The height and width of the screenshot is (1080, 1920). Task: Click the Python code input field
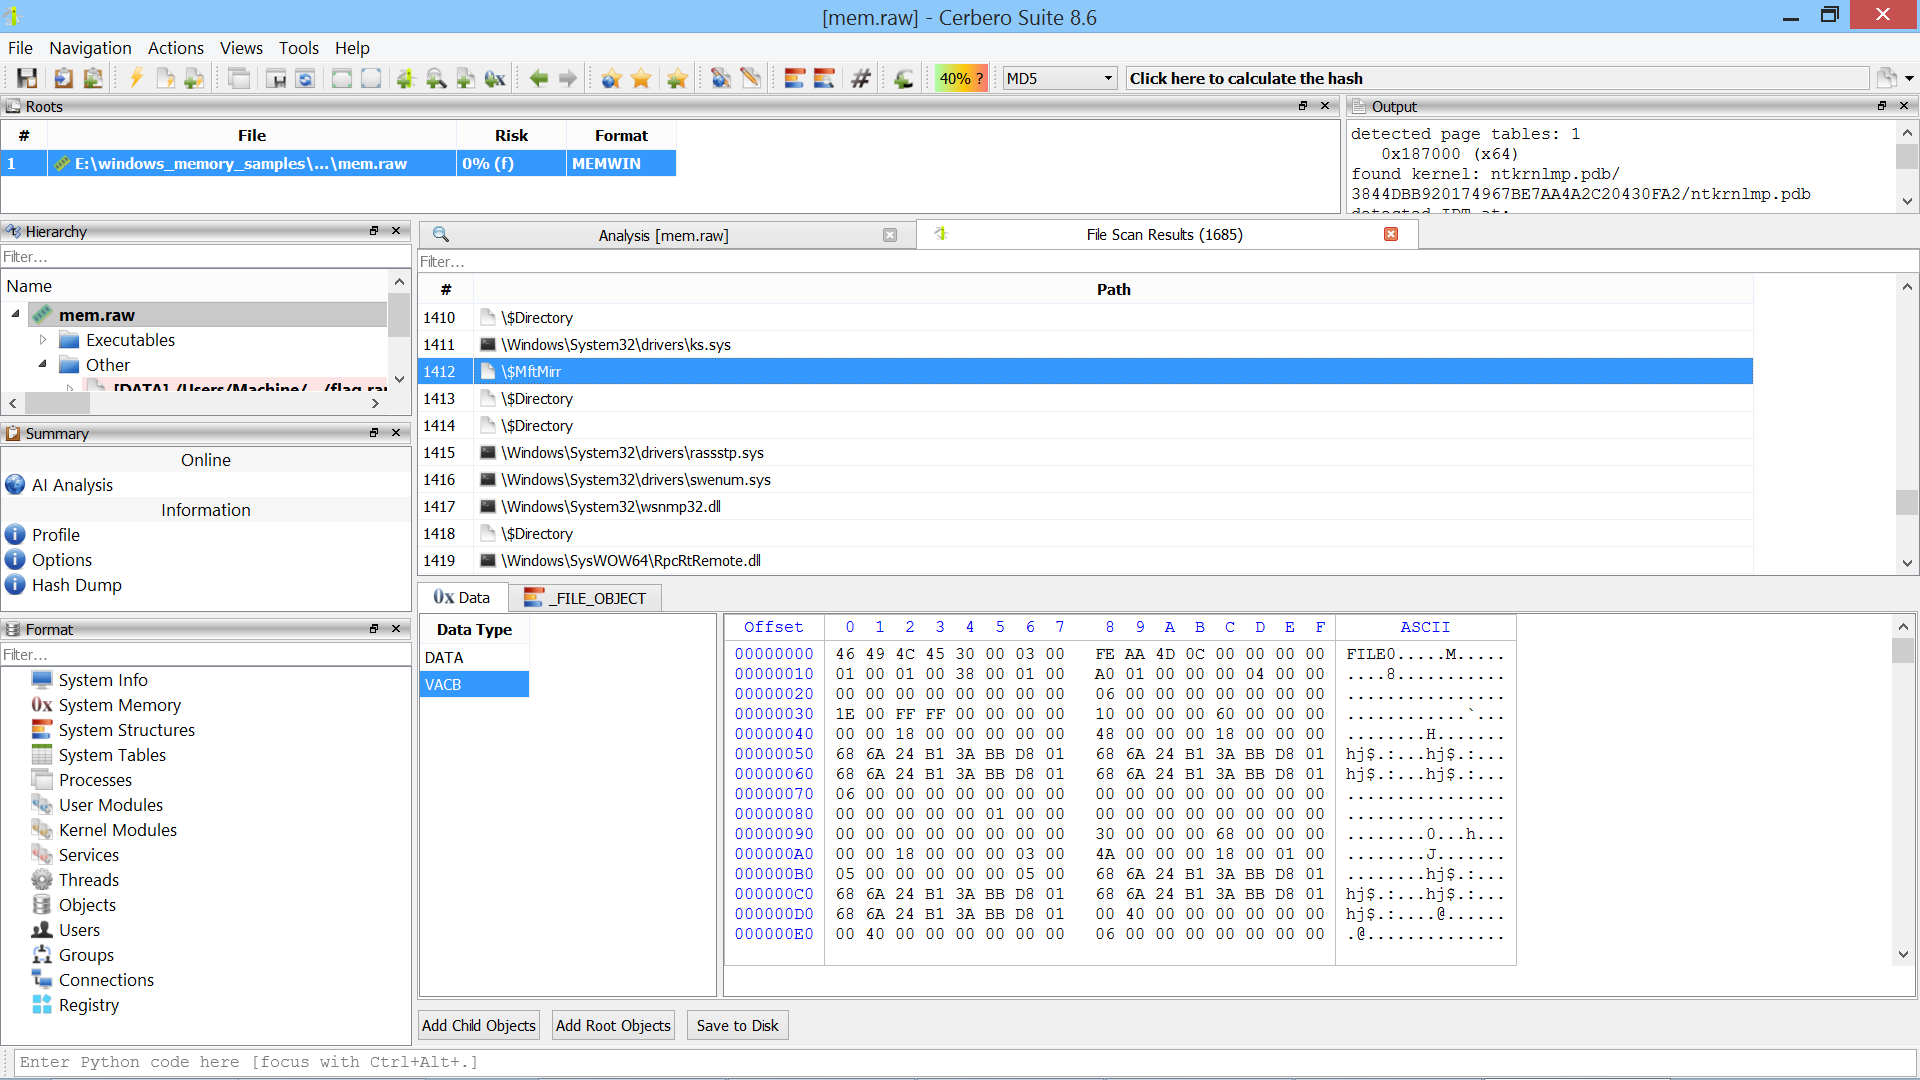(960, 1062)
